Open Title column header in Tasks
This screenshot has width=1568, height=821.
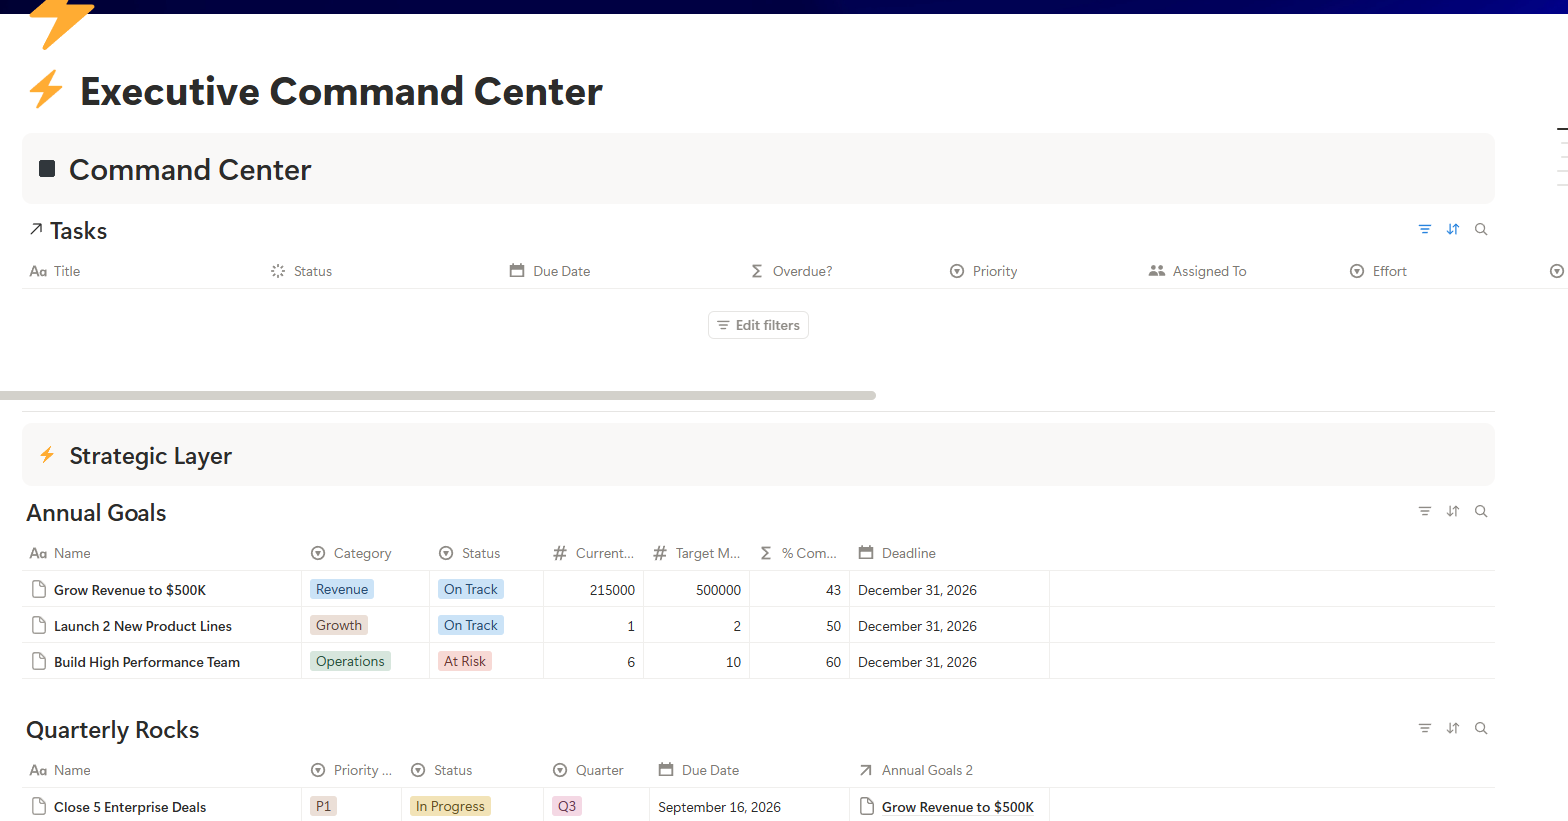[x=55, y=271]
